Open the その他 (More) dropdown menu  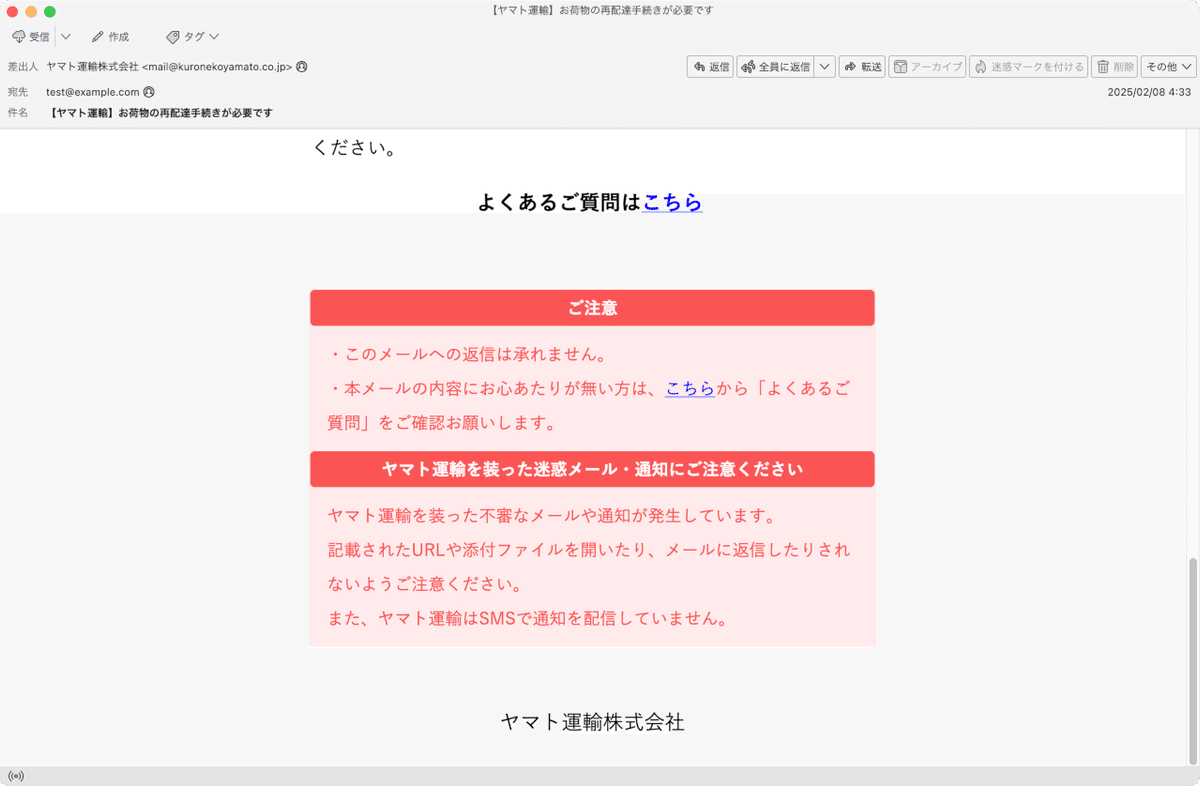(x=1169, y=67)
